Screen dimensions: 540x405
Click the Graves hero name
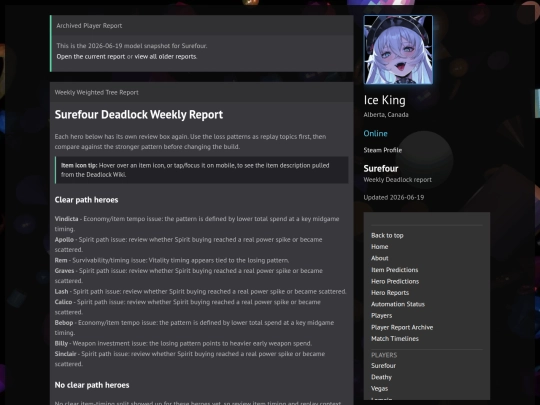(64, 271)
